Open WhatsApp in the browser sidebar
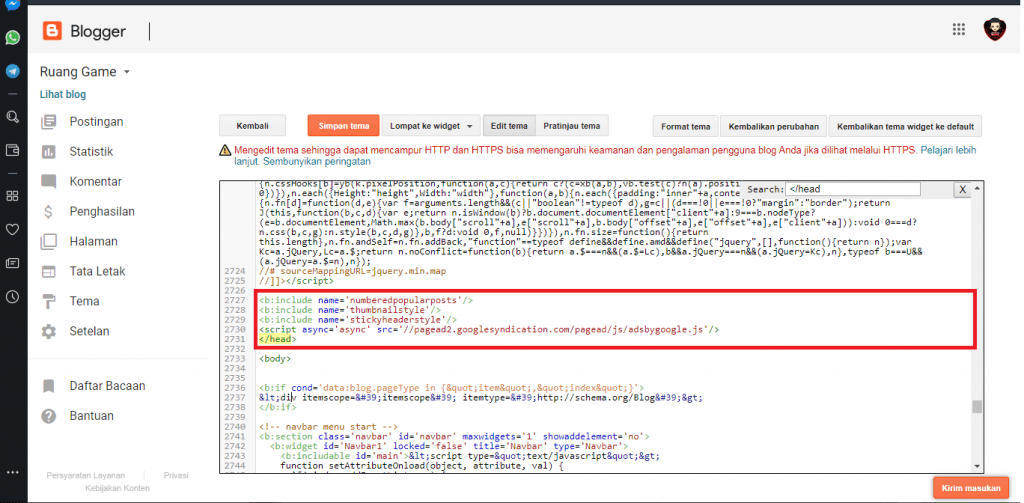 [x=12, y=37]
